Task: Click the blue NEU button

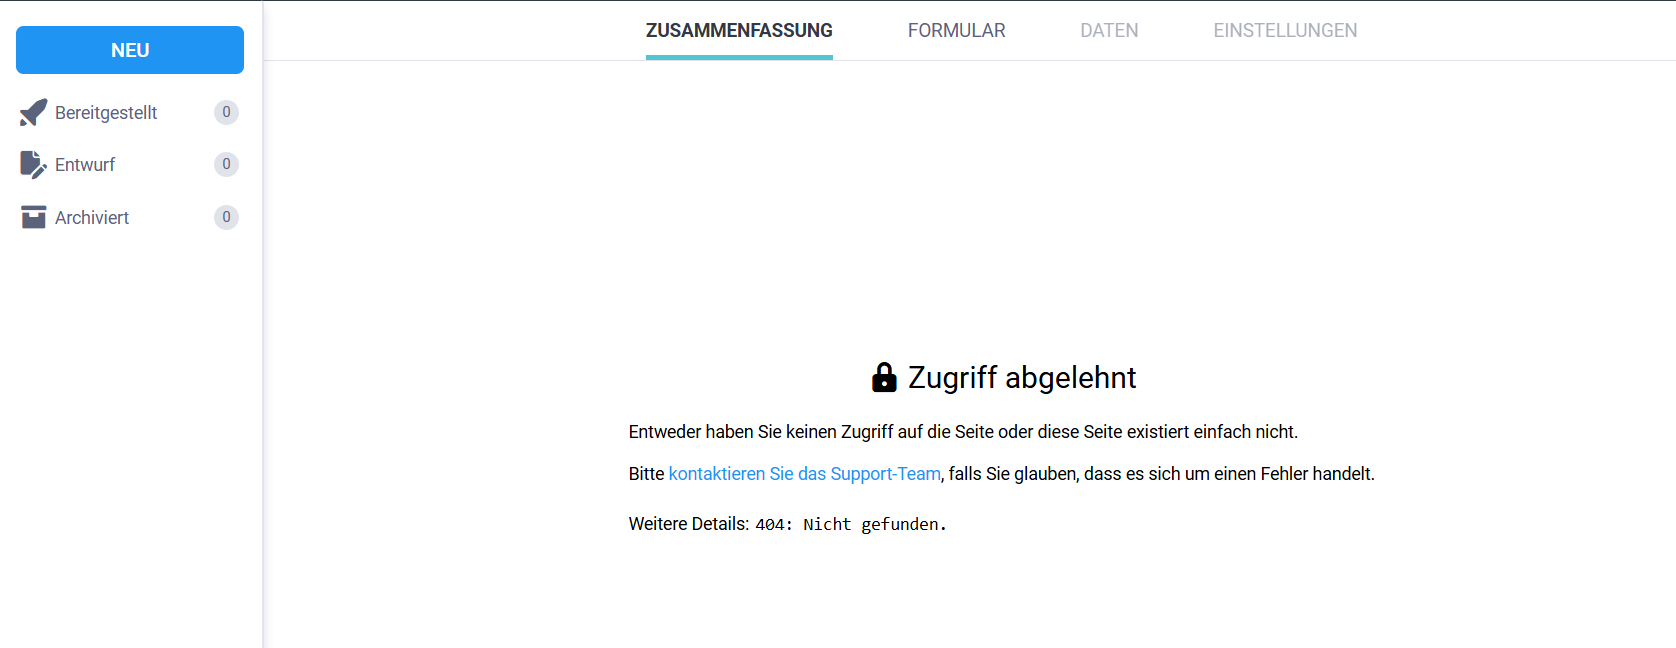Action: (x=130, y=50)
